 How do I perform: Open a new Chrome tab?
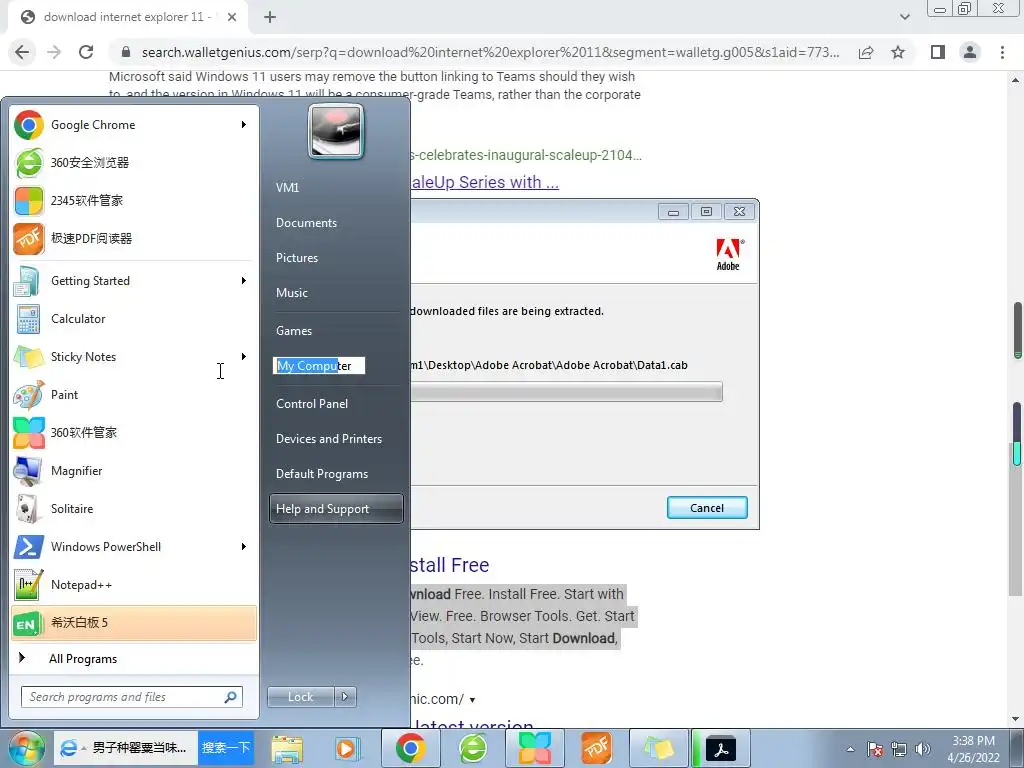click(270, 17)
